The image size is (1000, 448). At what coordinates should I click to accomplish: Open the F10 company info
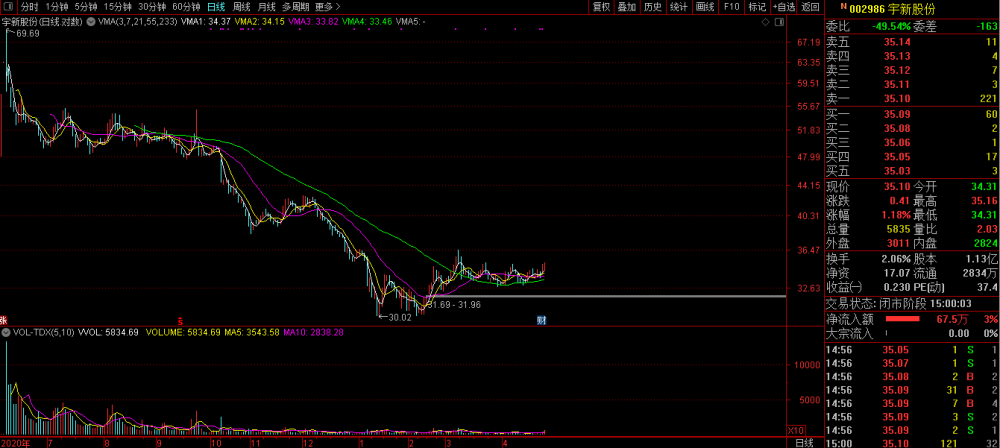tap(731, 7)
